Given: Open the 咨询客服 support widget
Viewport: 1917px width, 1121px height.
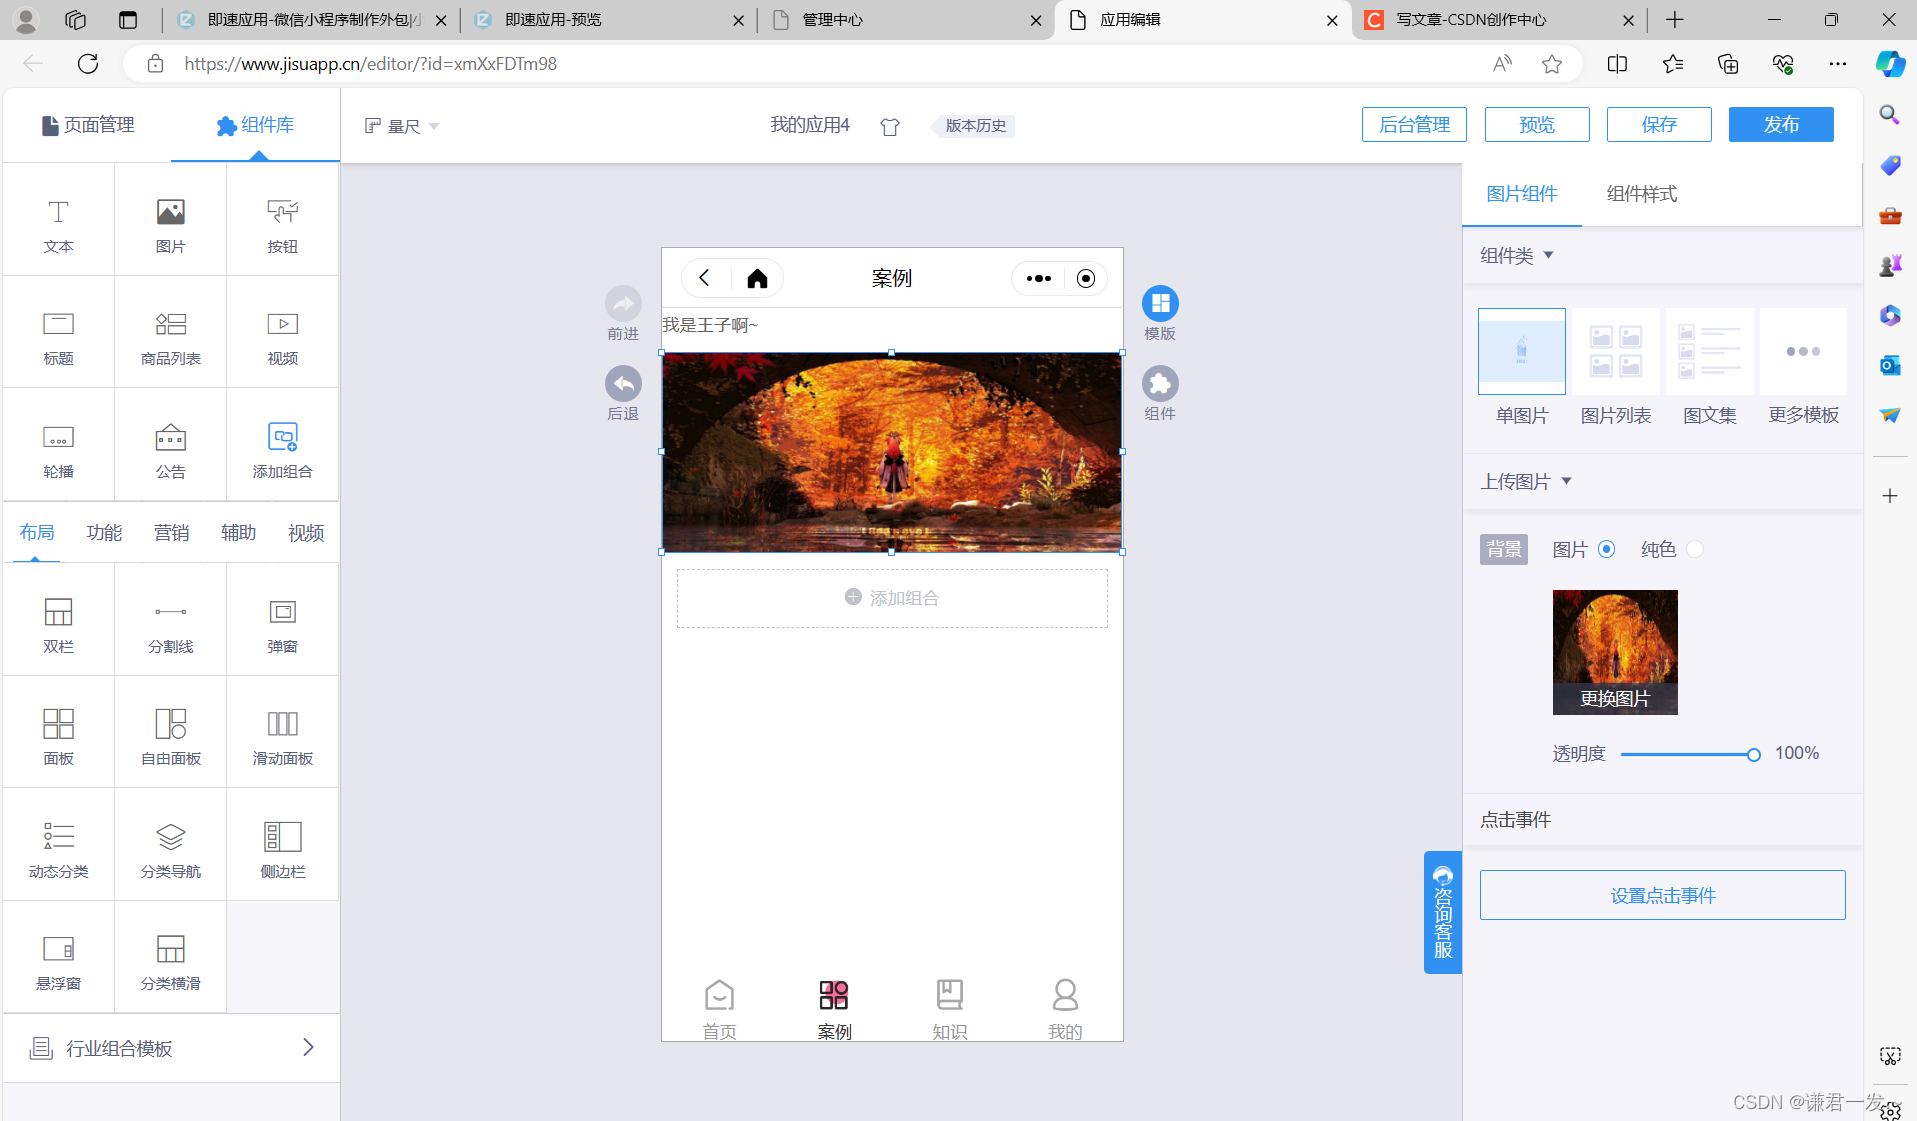Looking at the screenshot, I should 1442,912.
